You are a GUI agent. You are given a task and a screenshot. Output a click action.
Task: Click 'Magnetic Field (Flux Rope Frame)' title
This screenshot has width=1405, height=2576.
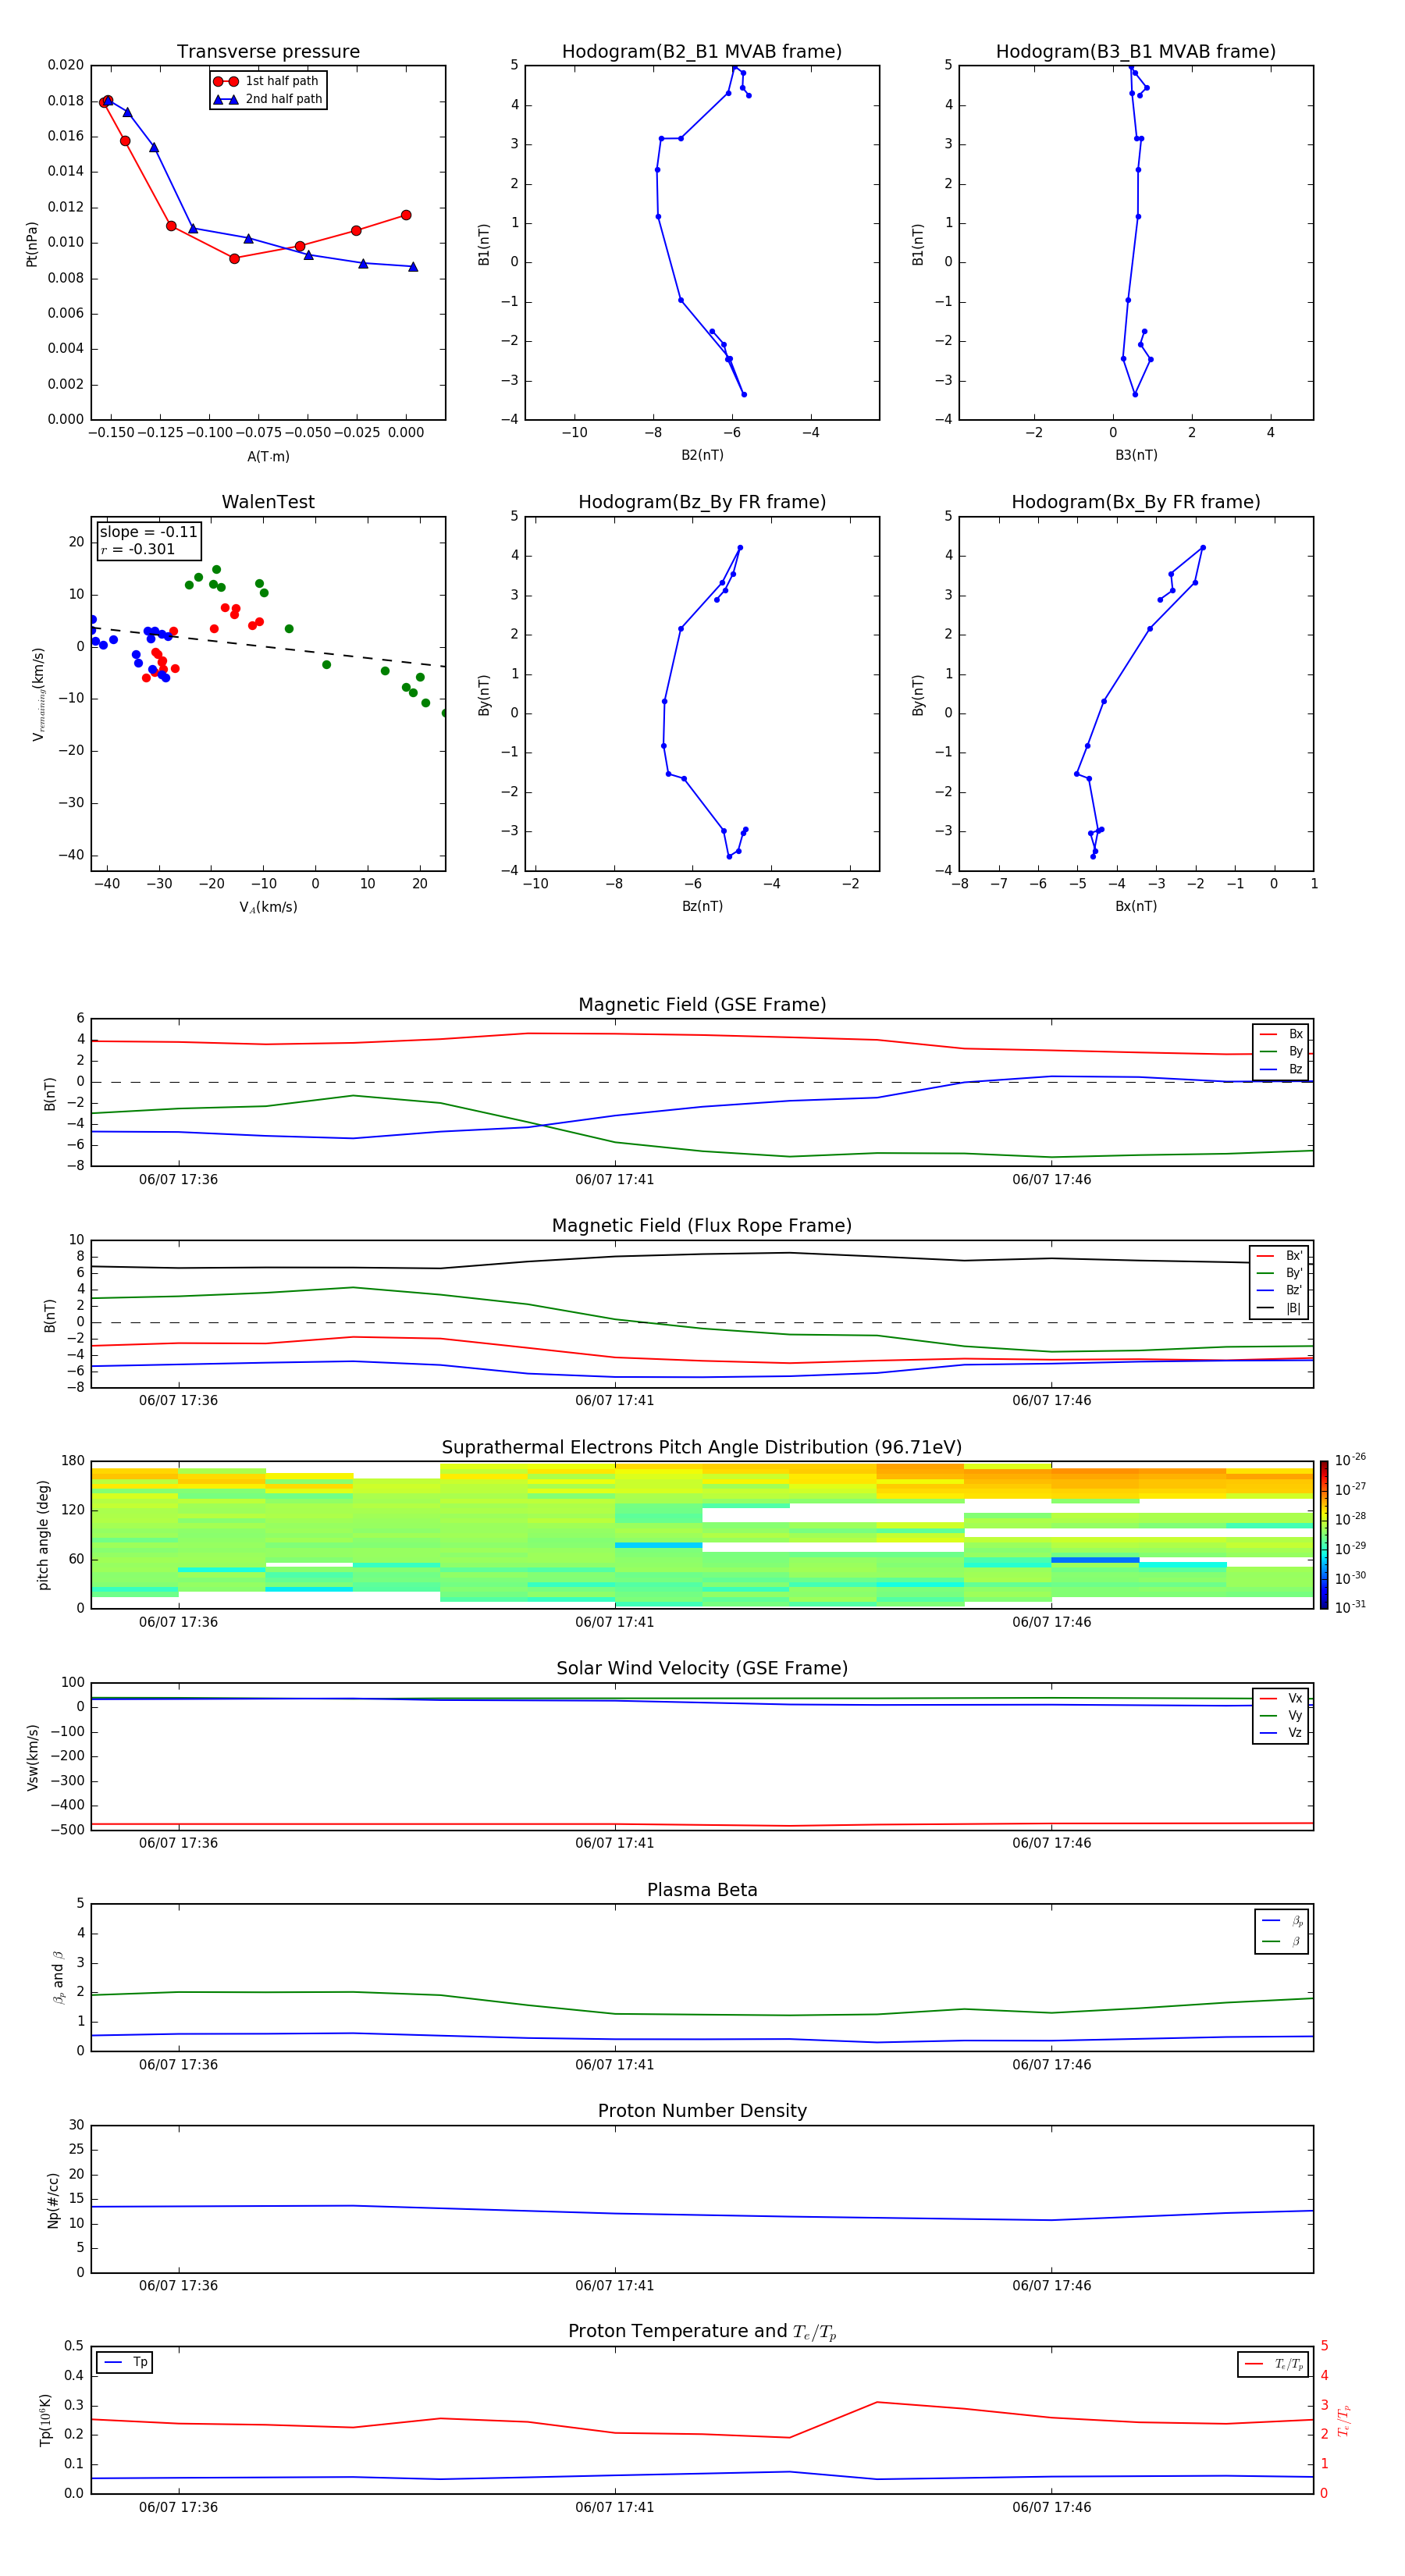pos(702,1226)
